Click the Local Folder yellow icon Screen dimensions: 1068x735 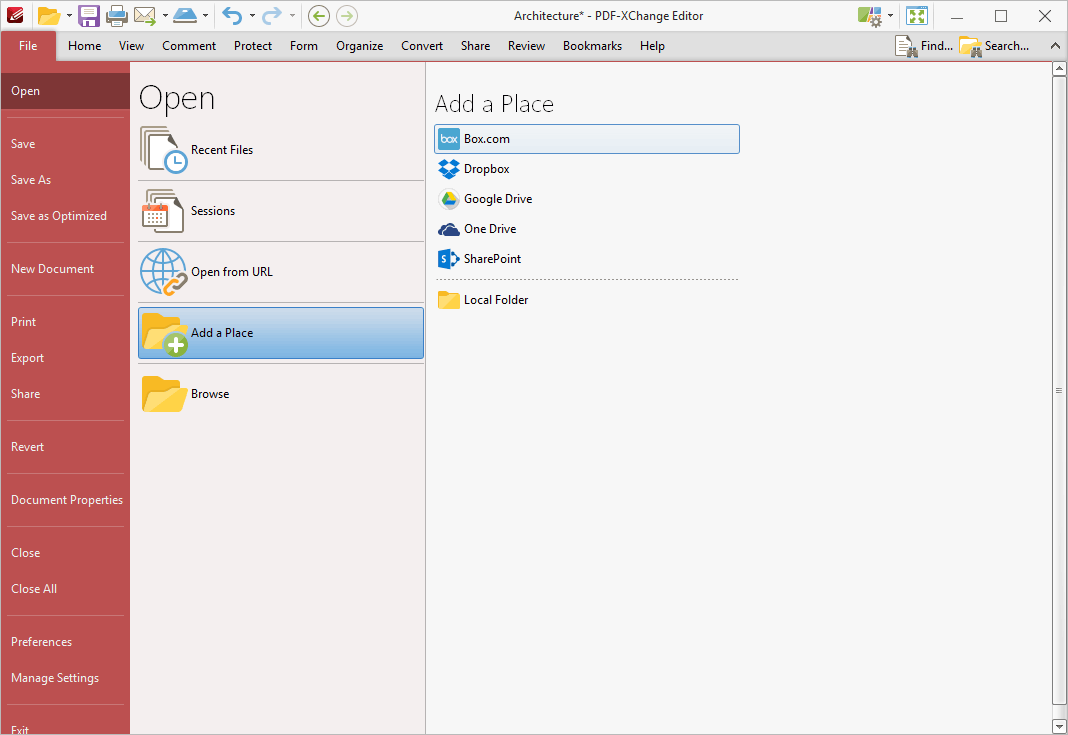pyautogui.click(x=449, y=300)
